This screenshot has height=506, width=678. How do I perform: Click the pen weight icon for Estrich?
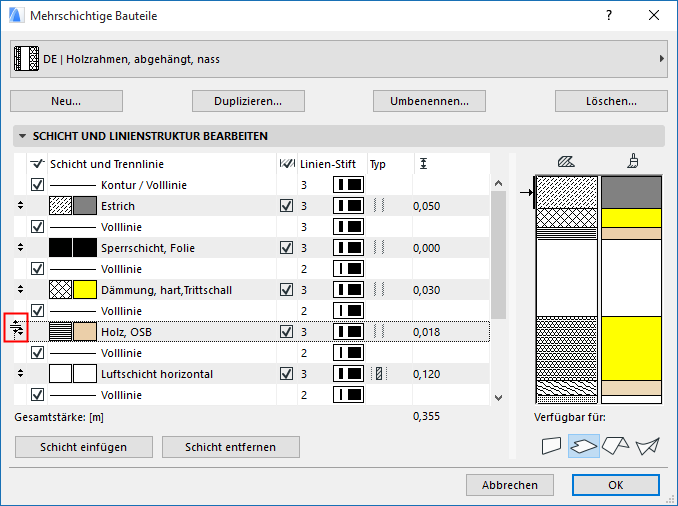coord(348,206)
